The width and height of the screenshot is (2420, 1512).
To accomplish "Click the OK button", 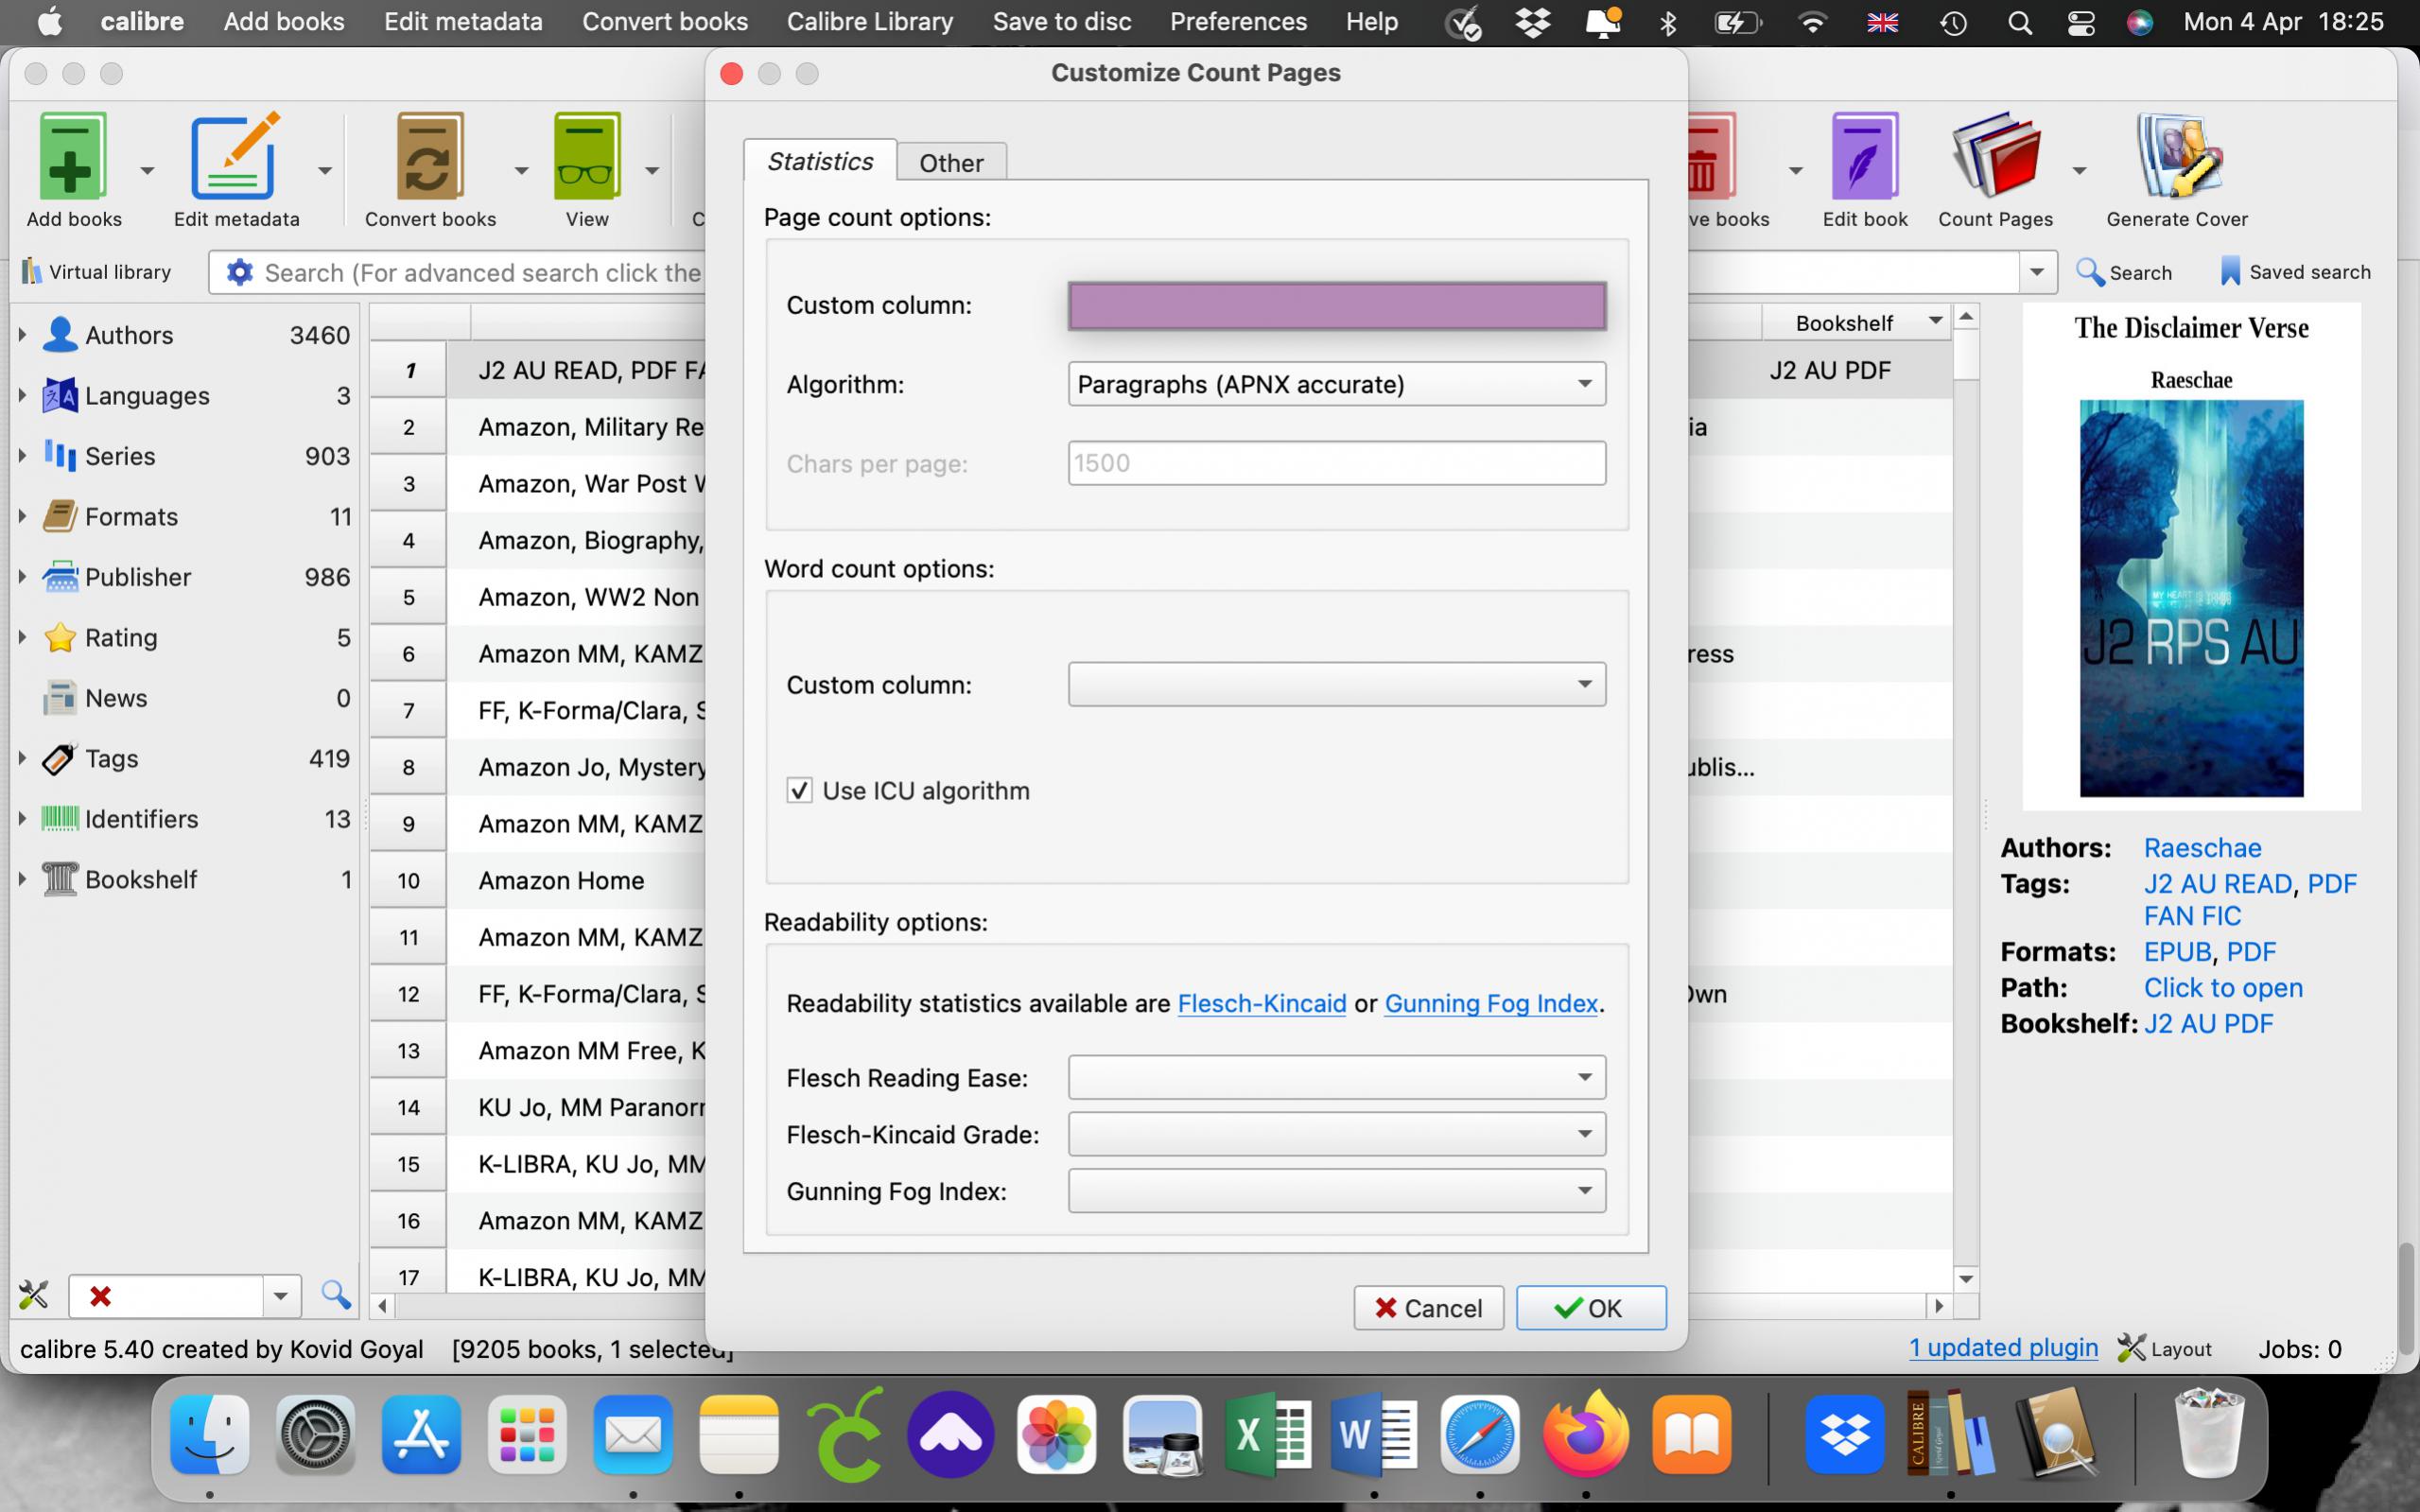I will coord(1590,1308).
